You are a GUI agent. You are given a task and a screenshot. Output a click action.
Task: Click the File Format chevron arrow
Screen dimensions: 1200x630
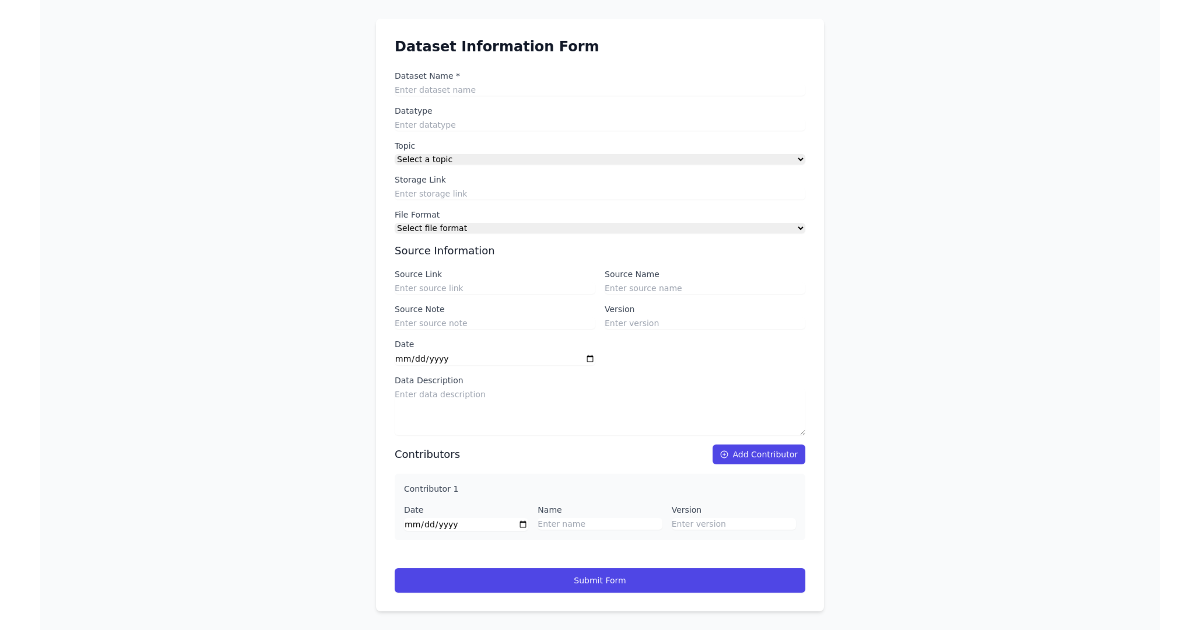800,228
